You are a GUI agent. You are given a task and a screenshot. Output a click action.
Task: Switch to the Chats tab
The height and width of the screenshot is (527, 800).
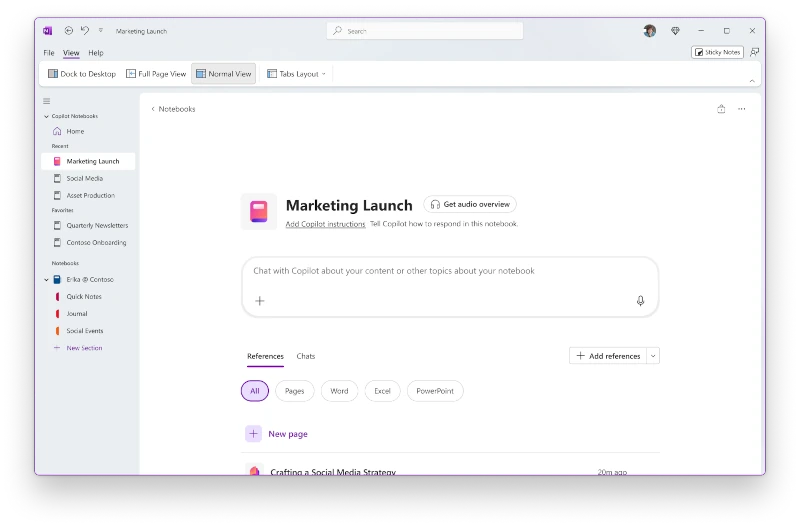(306, 356)
